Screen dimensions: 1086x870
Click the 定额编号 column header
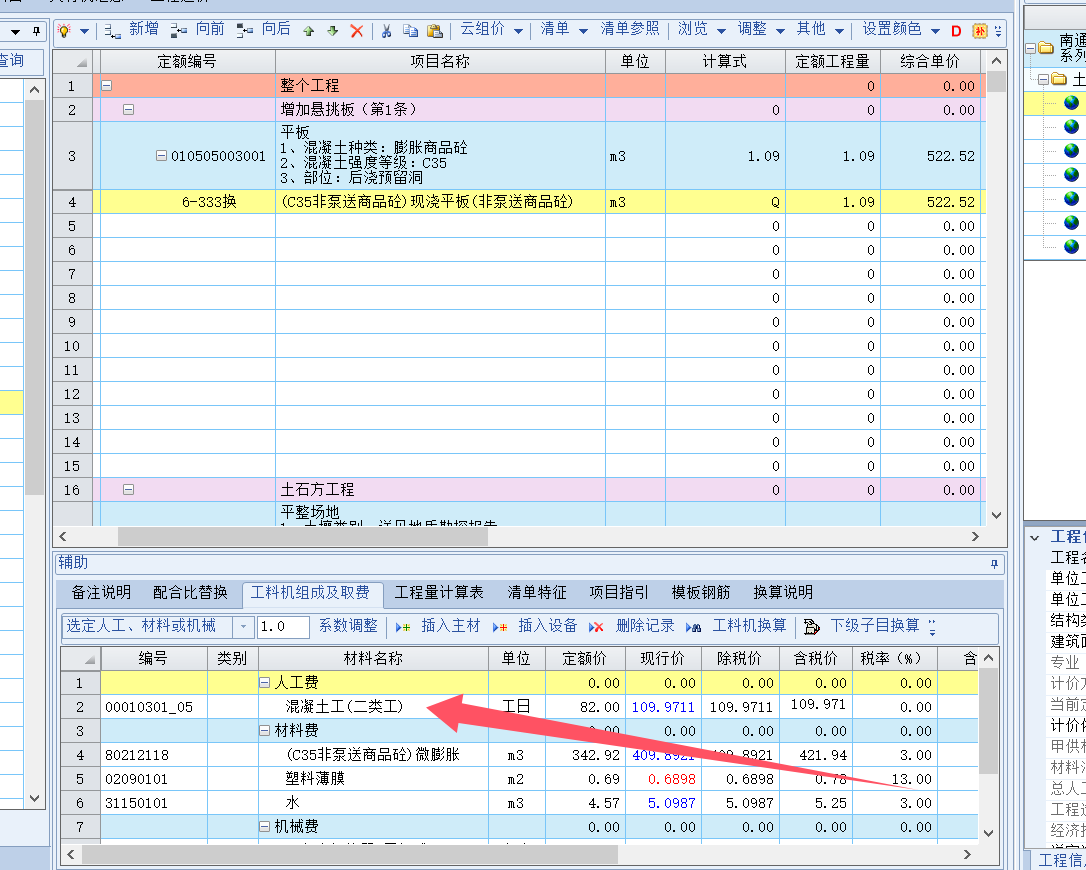tap(187, 62)
